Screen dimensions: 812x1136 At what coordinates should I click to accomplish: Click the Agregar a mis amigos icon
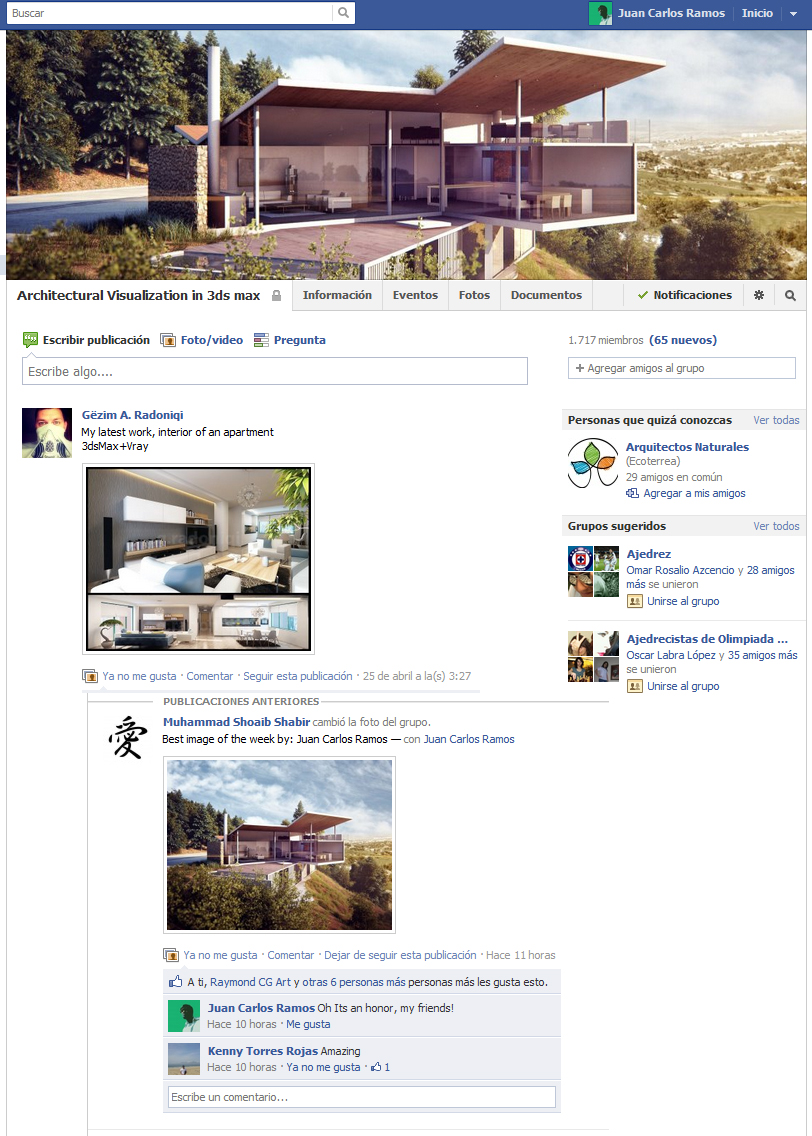[x=632, y=493]
